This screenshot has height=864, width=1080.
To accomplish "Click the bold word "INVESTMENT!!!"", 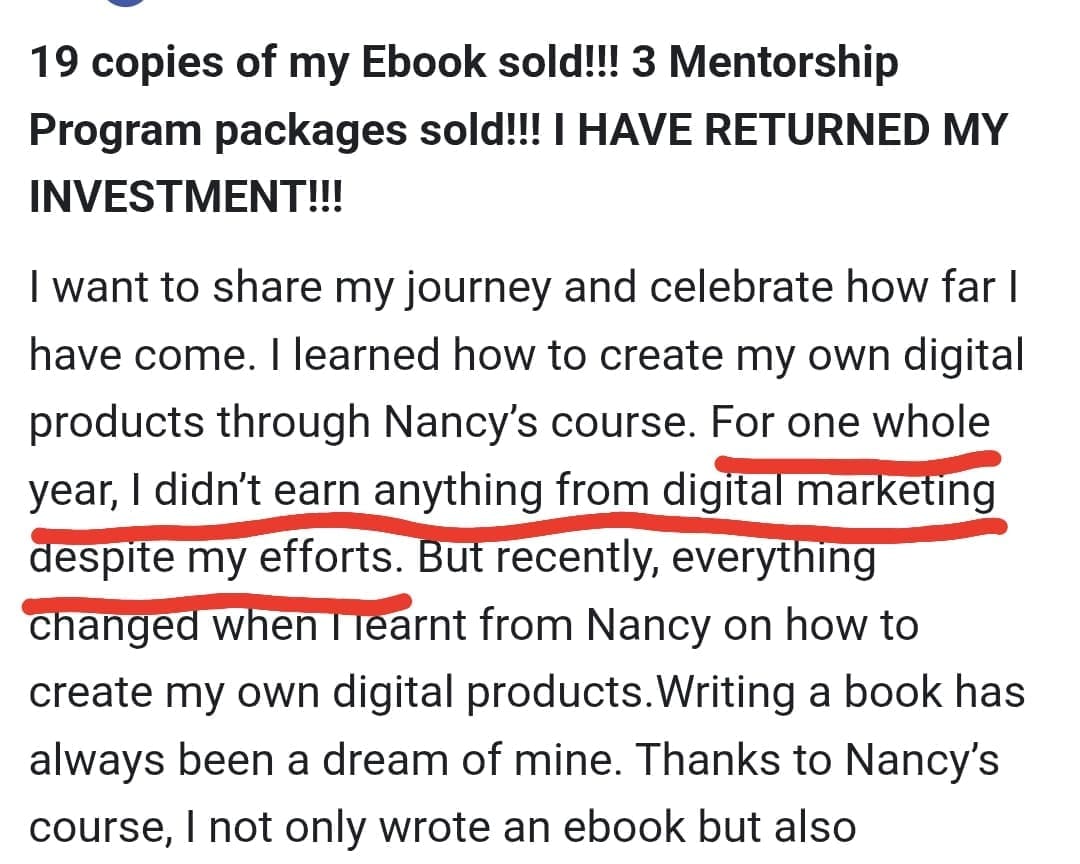I will point(185,196).
